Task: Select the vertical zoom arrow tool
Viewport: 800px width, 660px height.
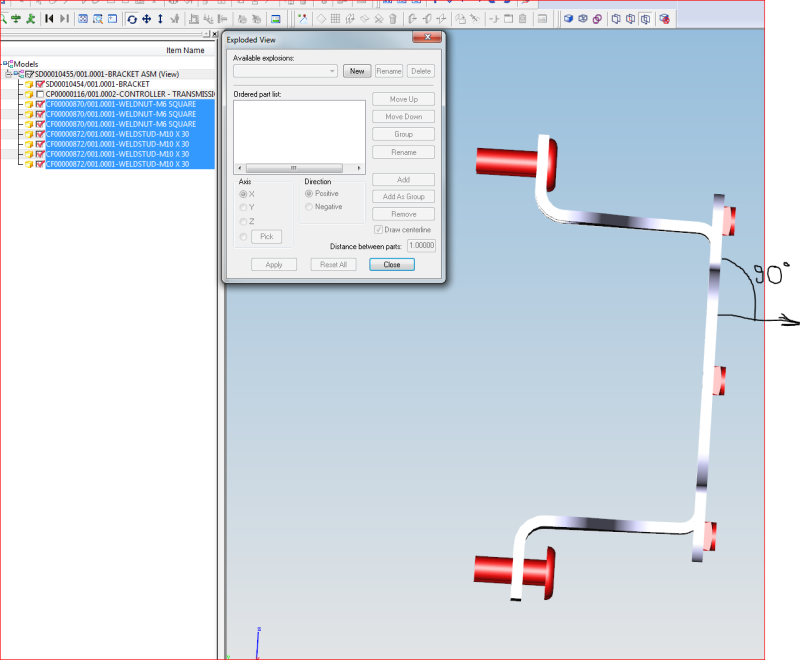Action: tap(160, 19)
